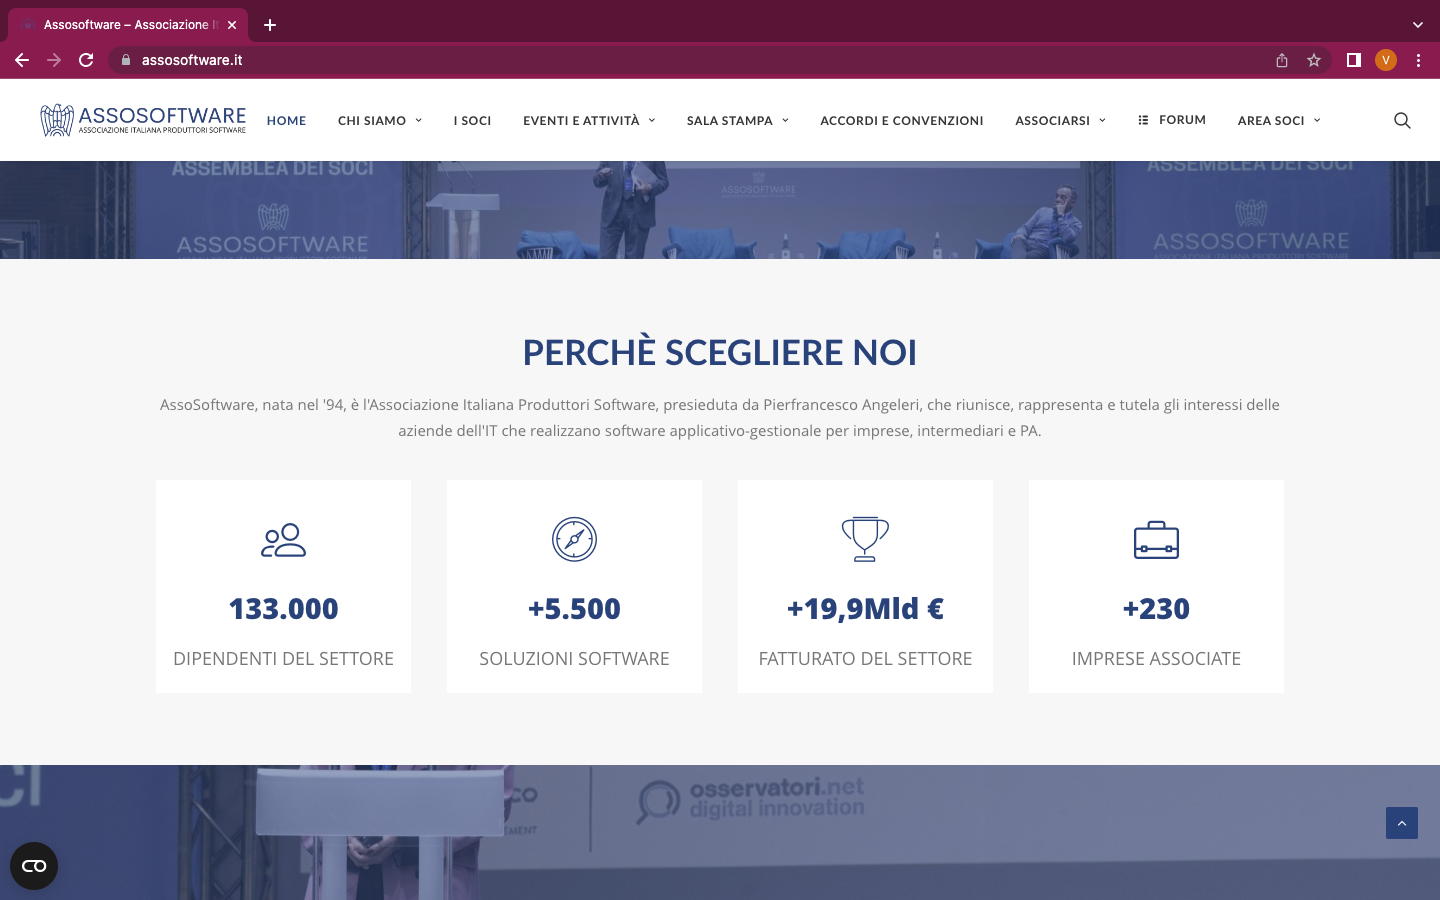Open the SALA STAMPA dropdown
1440x900 pixels.
[x=730, y=120]
